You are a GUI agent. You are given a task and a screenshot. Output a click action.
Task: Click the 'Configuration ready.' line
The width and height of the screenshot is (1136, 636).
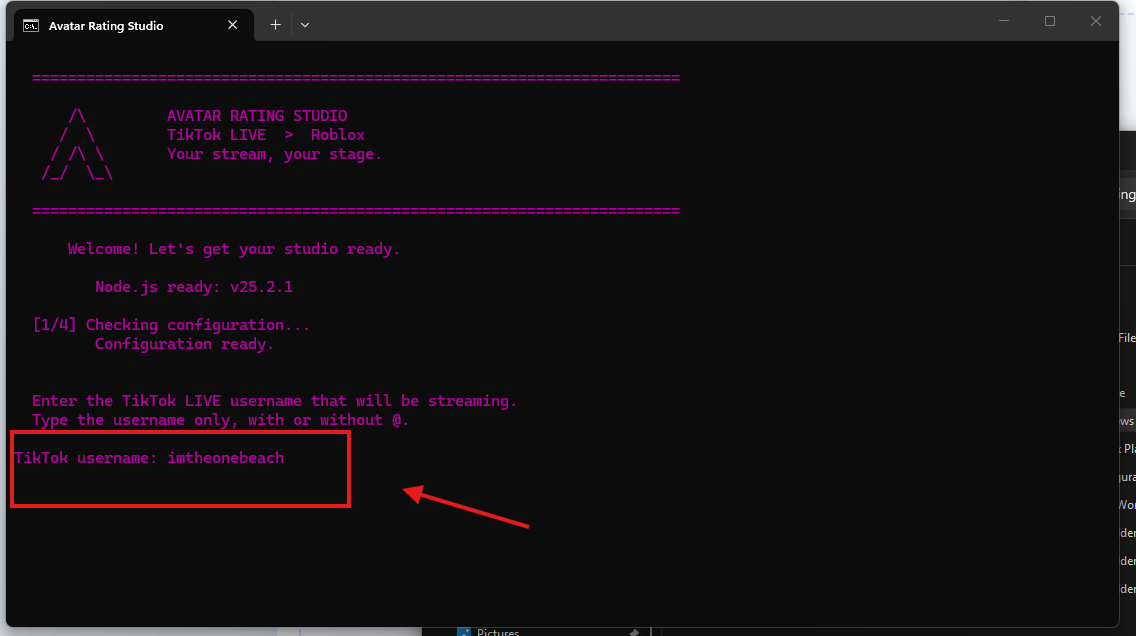tap(184, 344)
